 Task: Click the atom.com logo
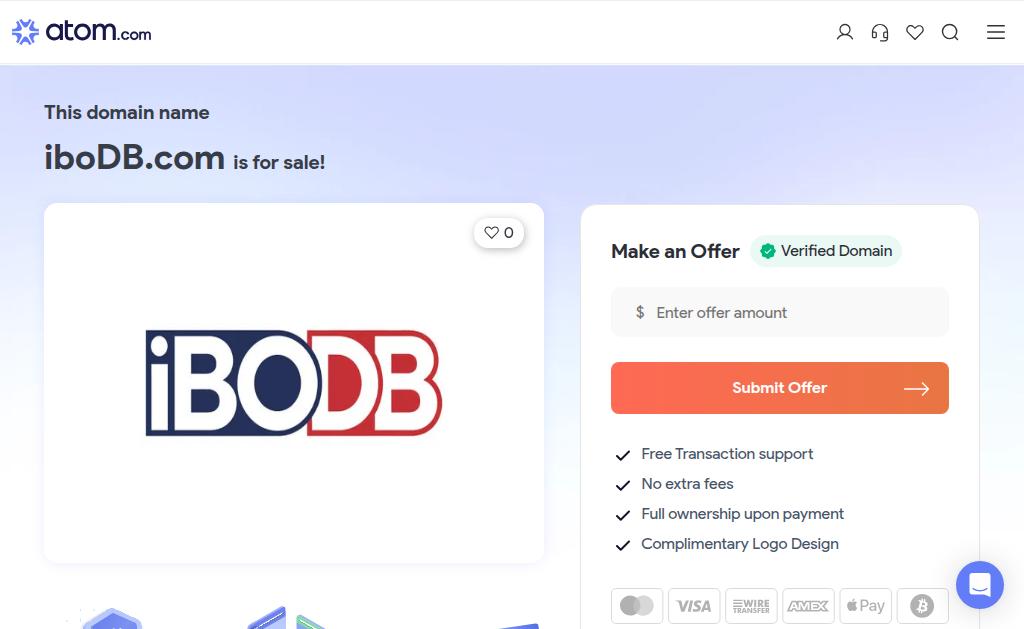(x=82, y=32)
